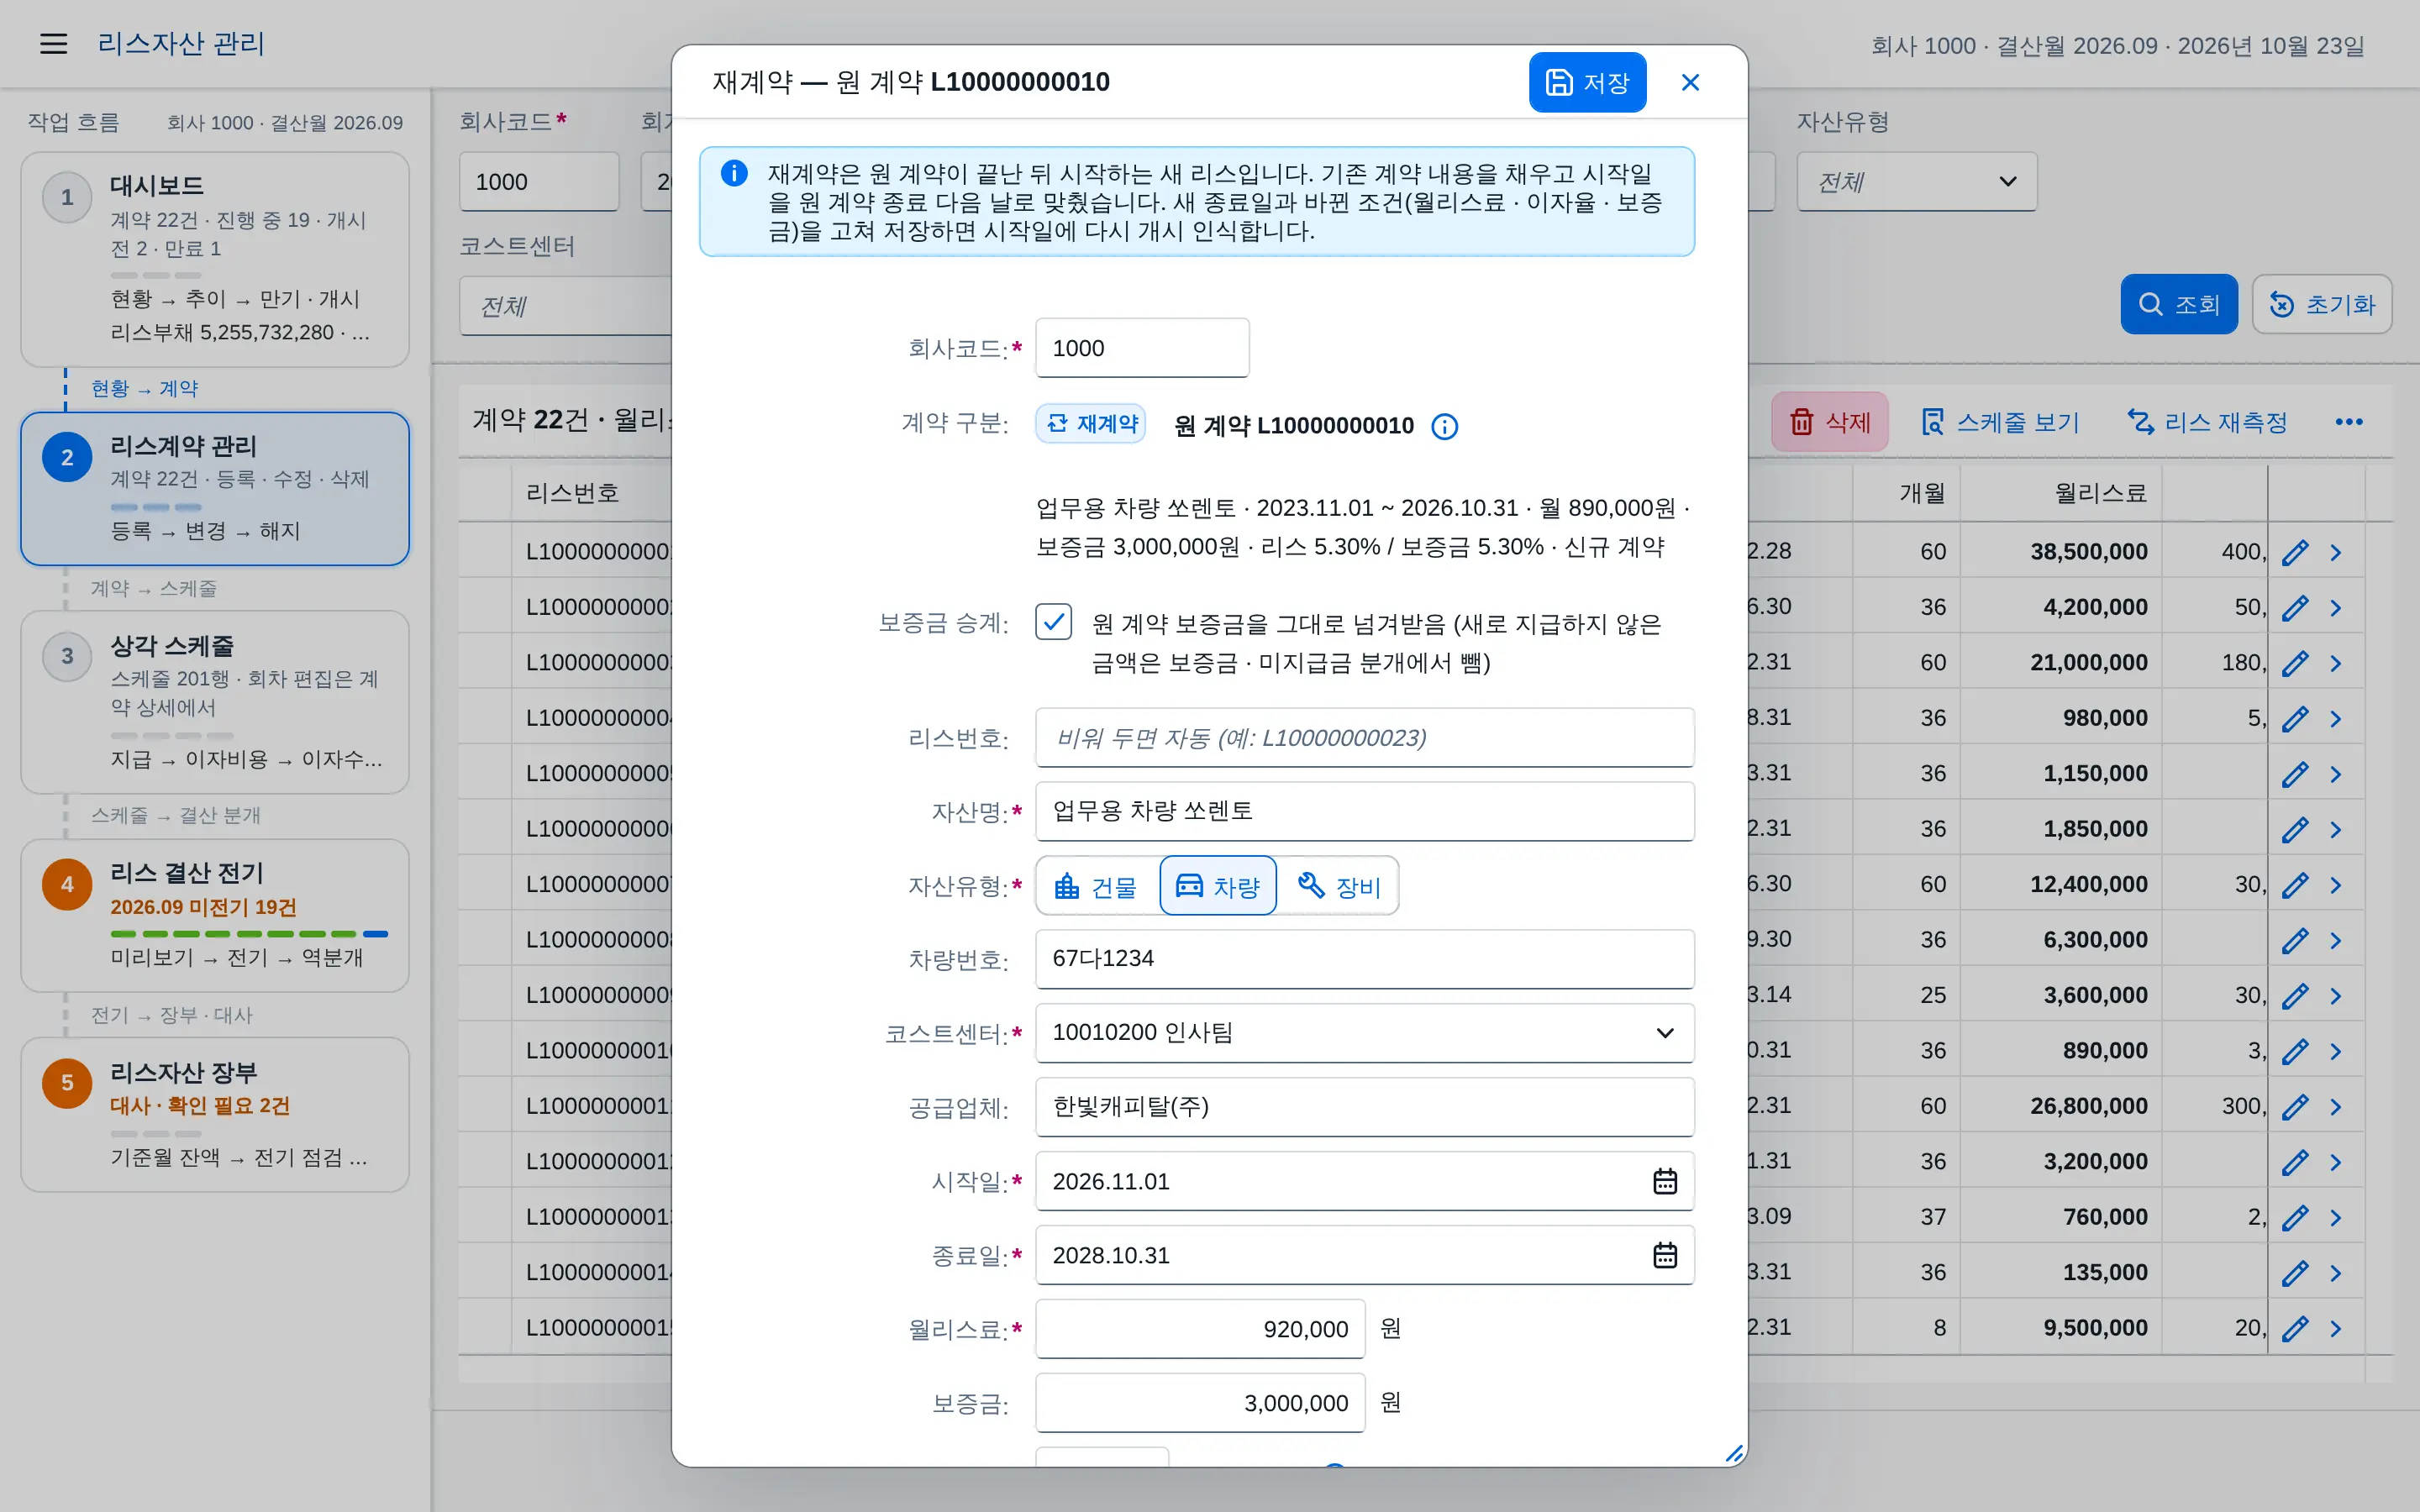The image size is (2420, 1512).
Task: Open the hamburger navigation menu
Action: pyautogui.click(x=53, y=44)
